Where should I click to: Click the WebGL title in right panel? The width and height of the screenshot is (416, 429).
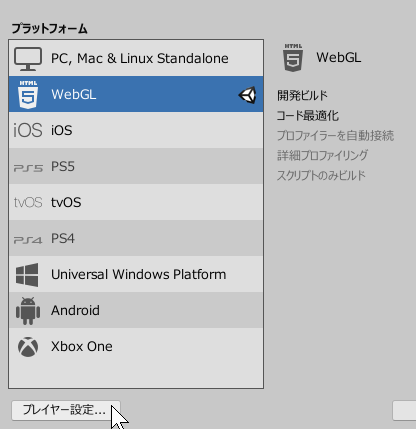coord(339,57)
